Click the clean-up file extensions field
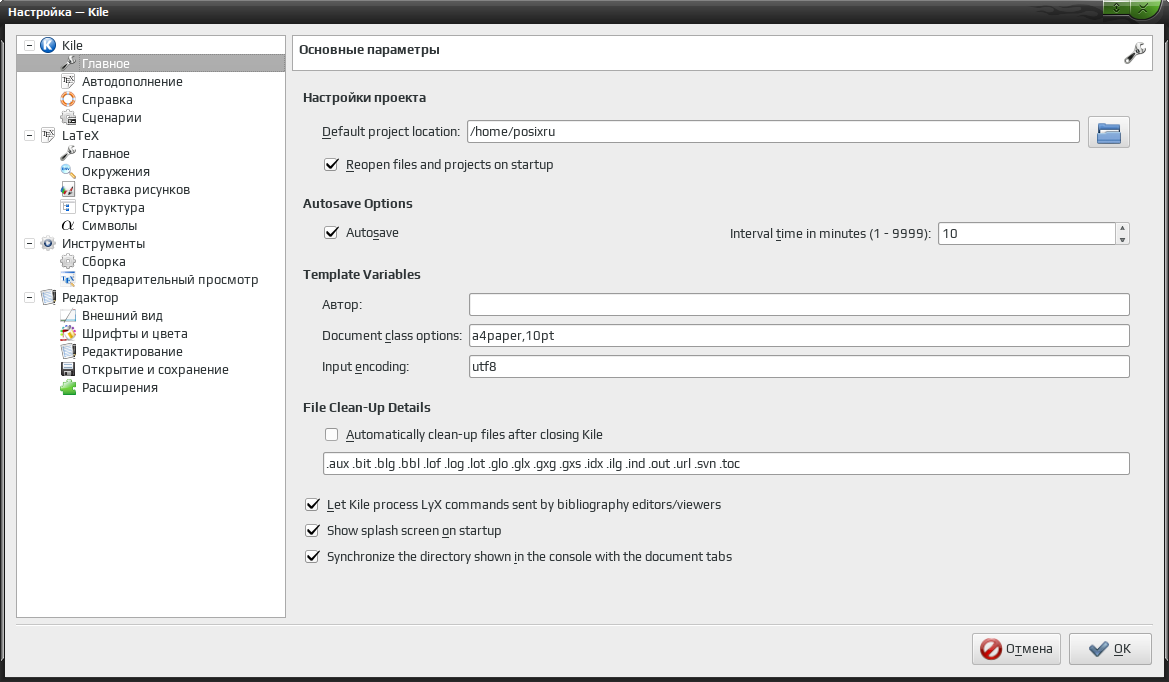1169x682 pixels. [x=726, y=464]
